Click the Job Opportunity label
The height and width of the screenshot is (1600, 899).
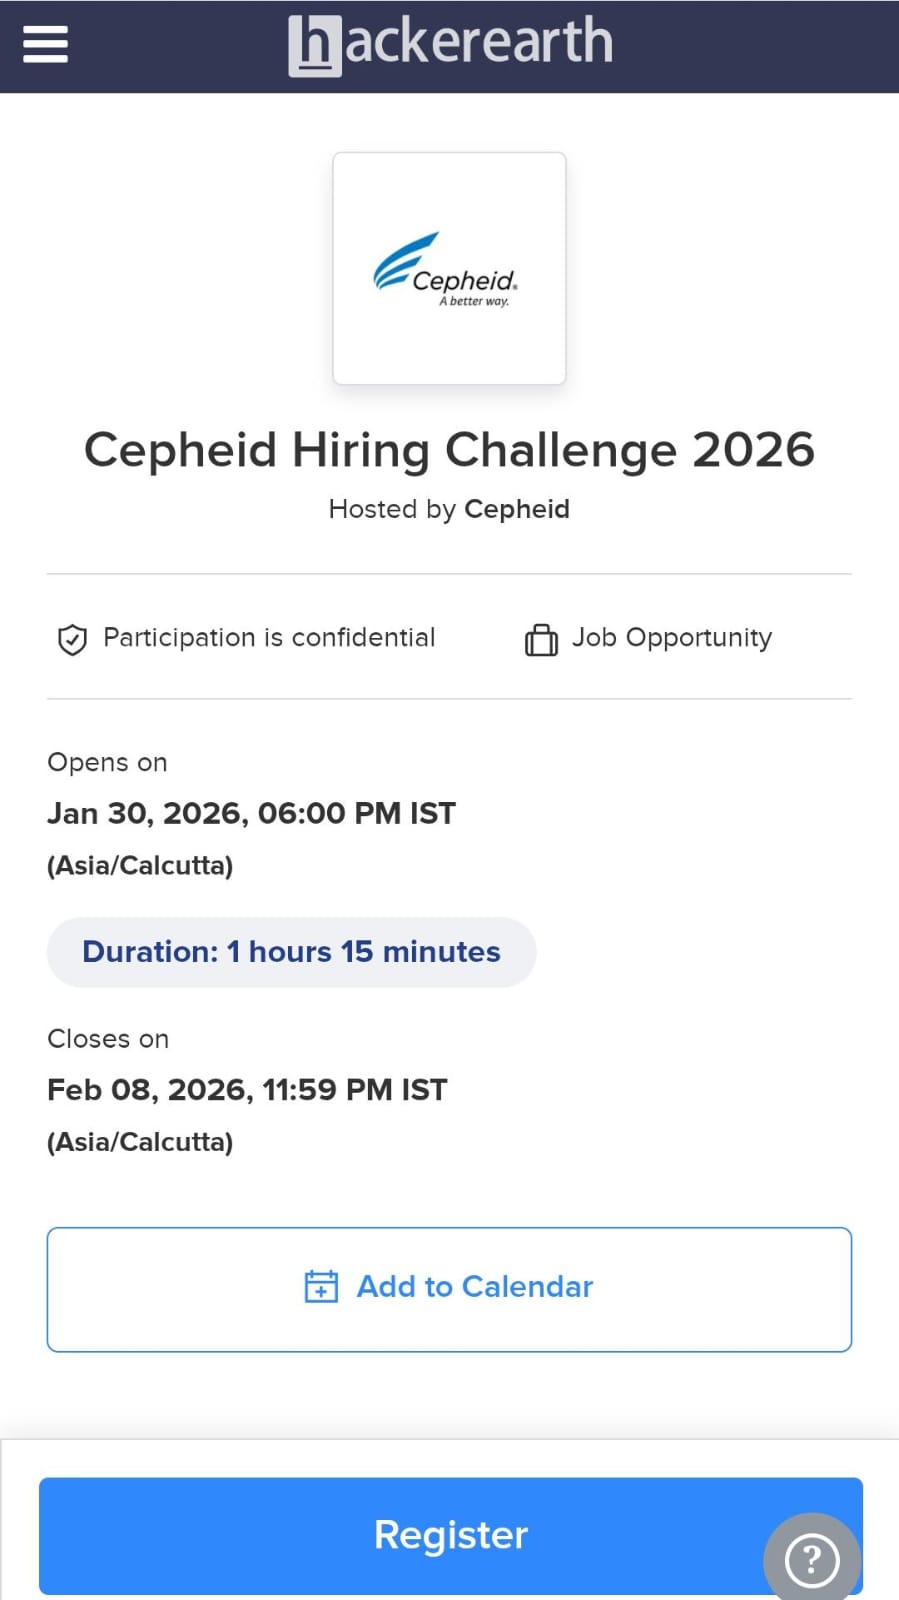pos(671,638)
